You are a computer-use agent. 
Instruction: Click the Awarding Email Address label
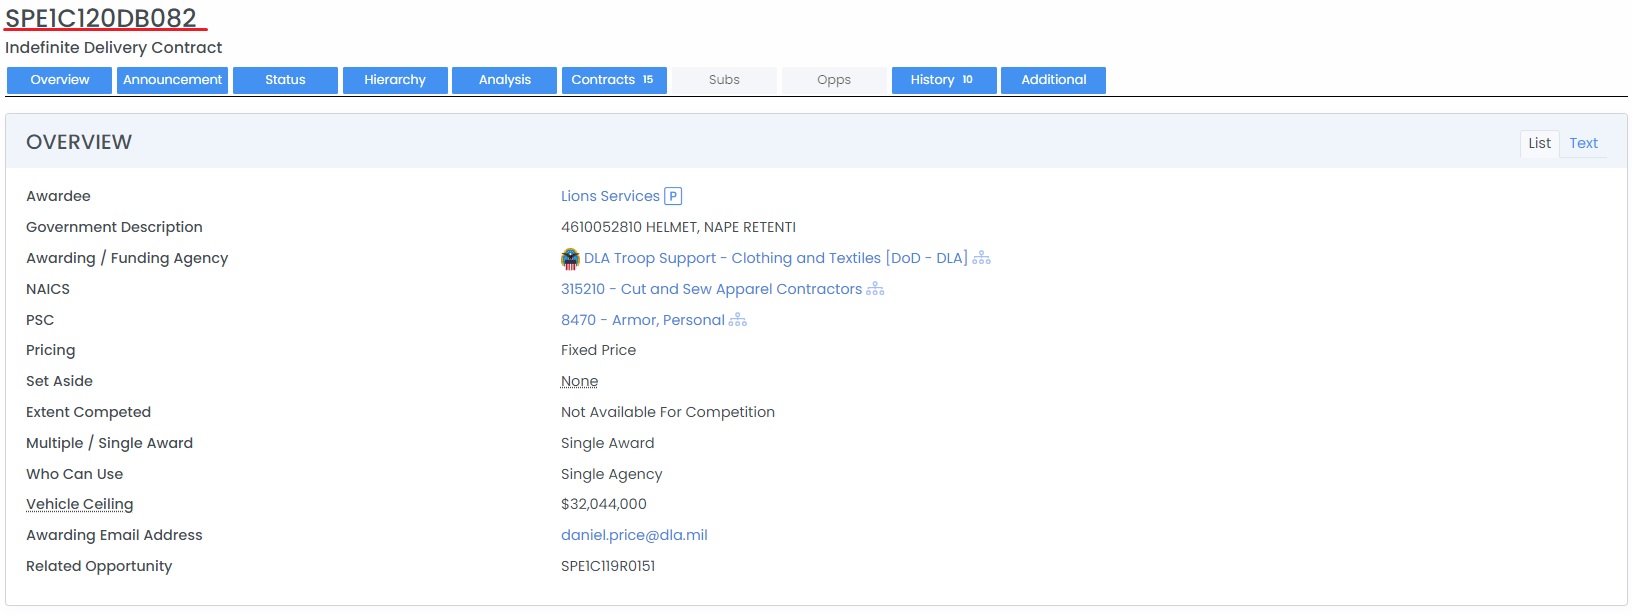click(114, 535)
